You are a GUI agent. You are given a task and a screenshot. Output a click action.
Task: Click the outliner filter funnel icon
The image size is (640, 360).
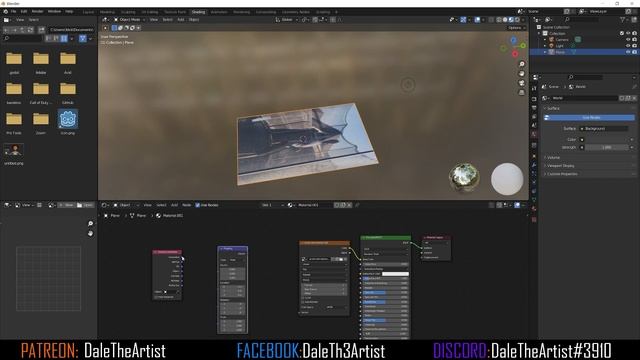[x=622, y=20]
